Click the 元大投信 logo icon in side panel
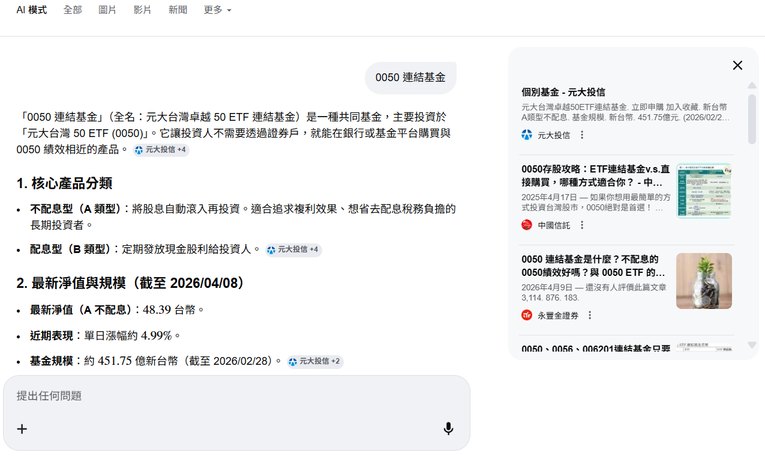This screenshot has height=458, width=765. tap(526, 135)
